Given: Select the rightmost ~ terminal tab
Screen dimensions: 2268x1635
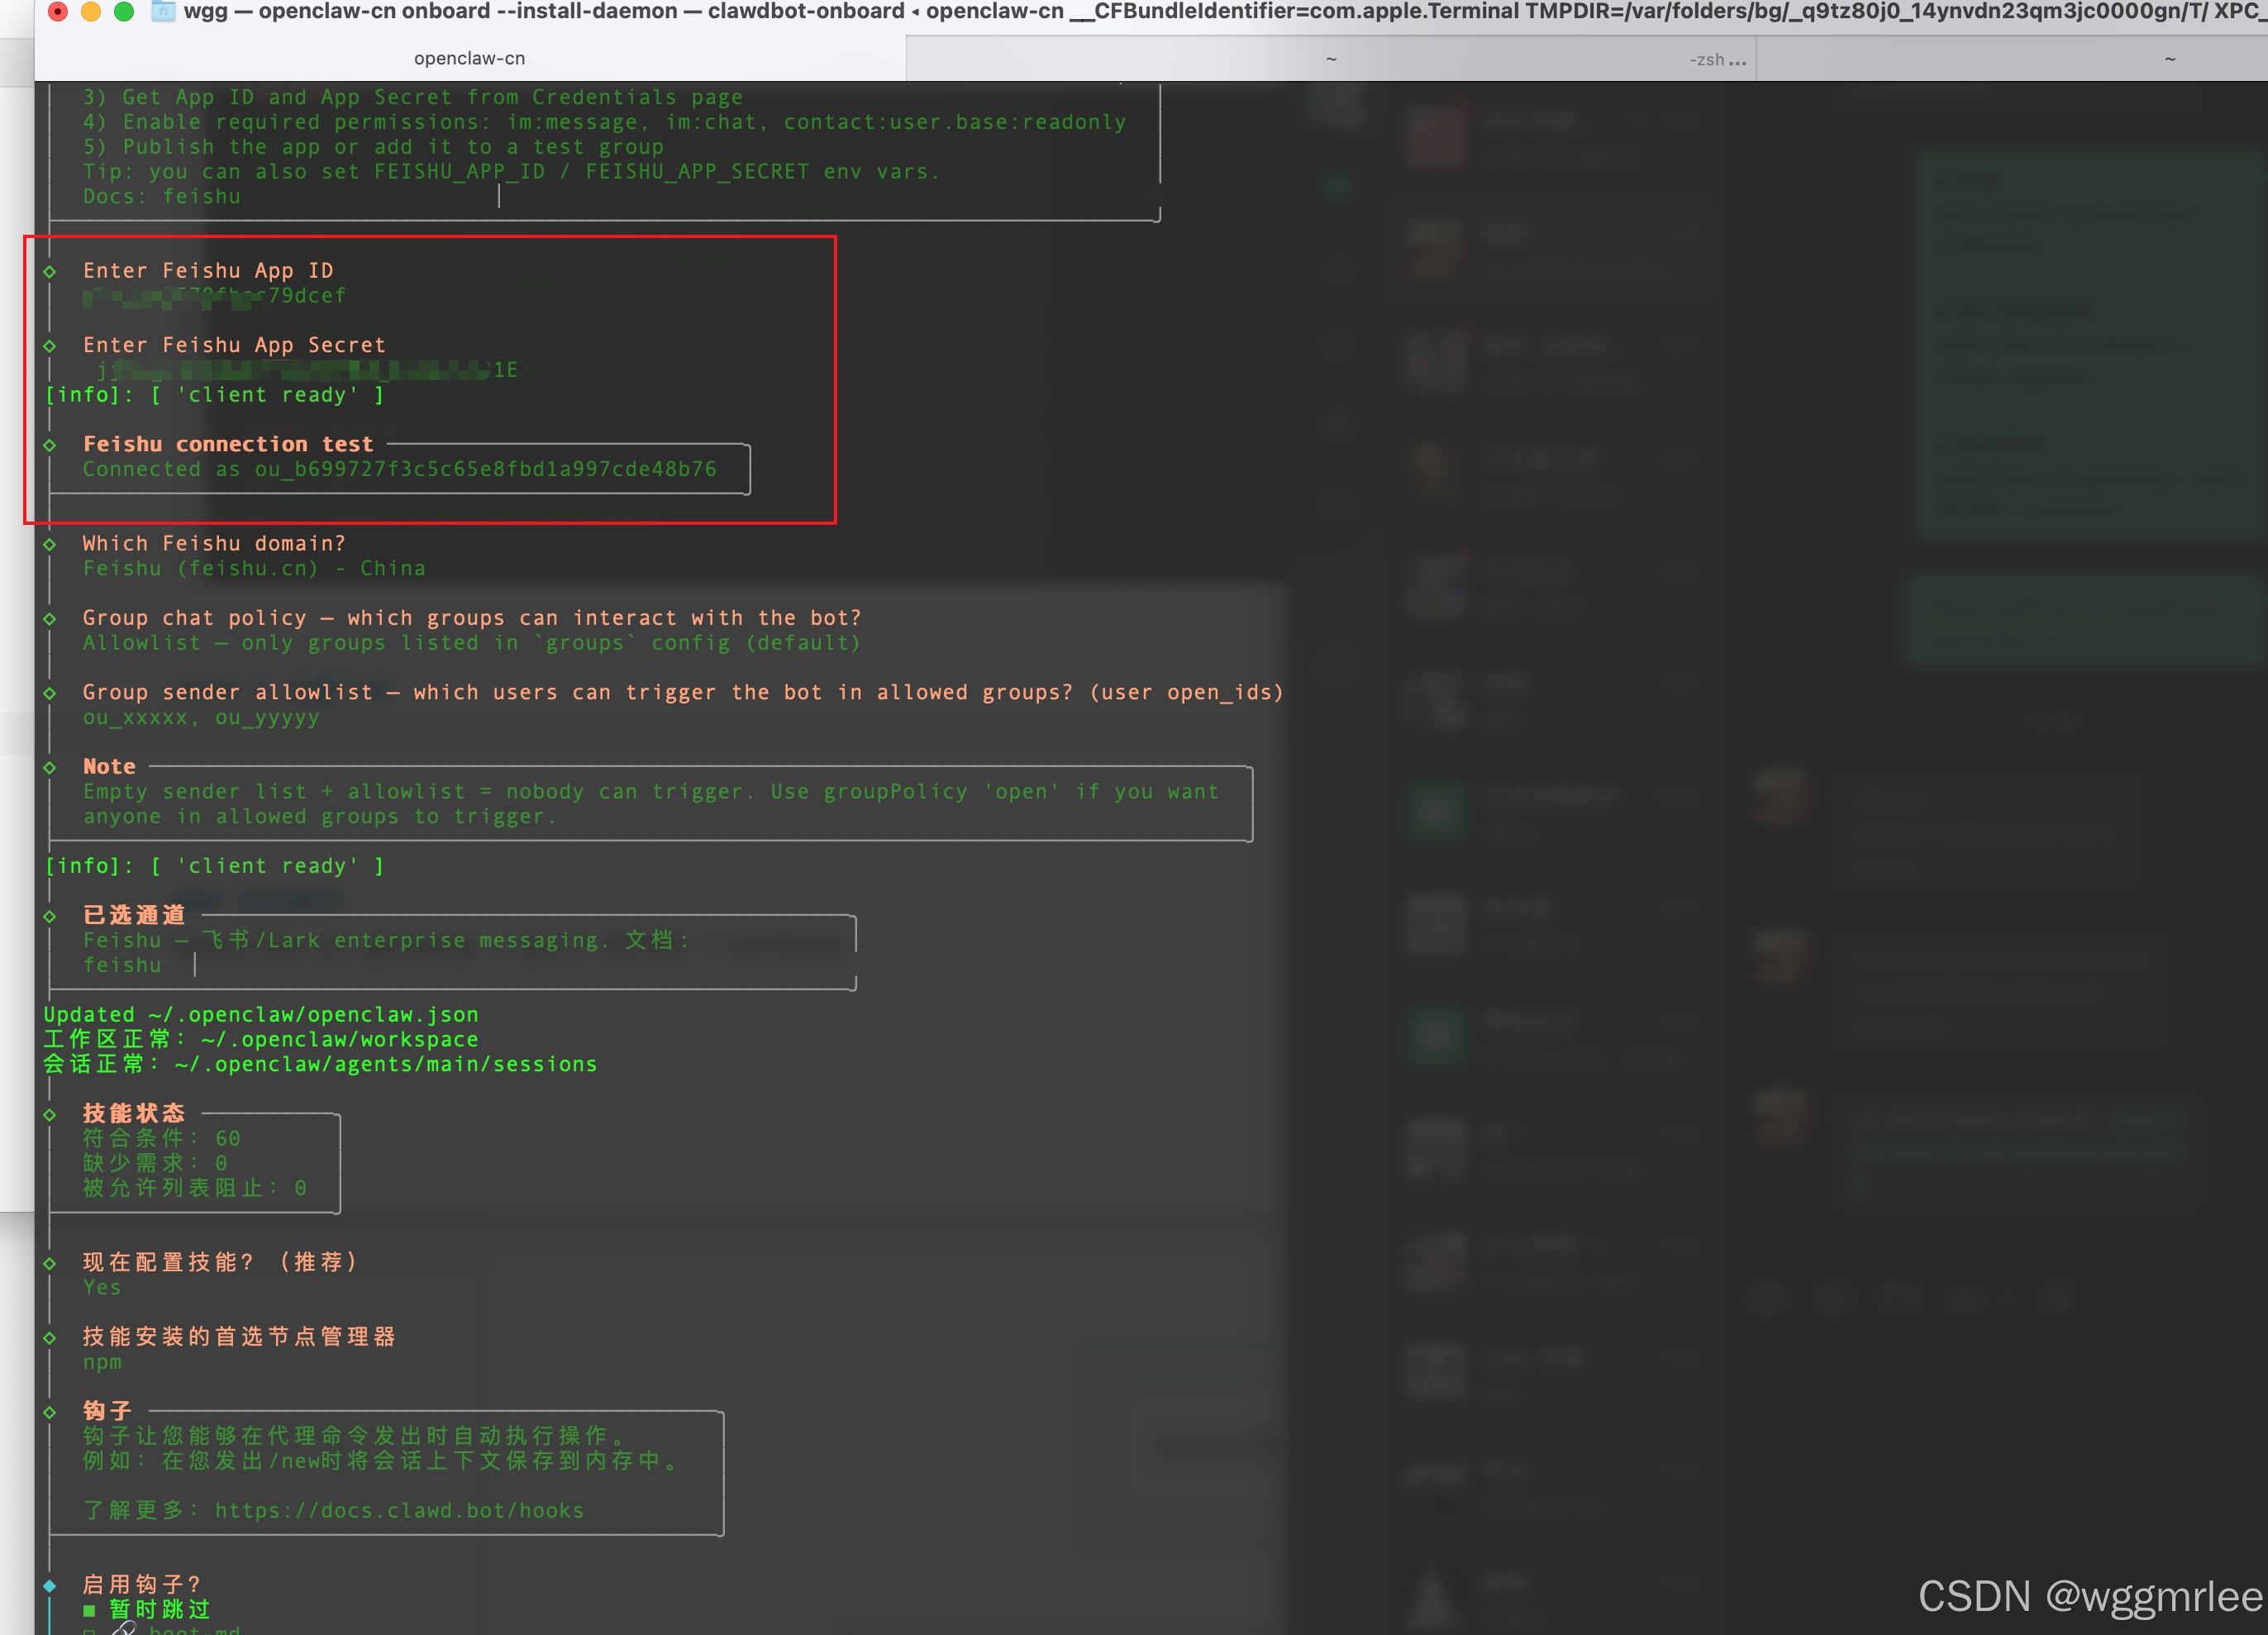Looking at the screenshot, I should tap(2169, 59).
